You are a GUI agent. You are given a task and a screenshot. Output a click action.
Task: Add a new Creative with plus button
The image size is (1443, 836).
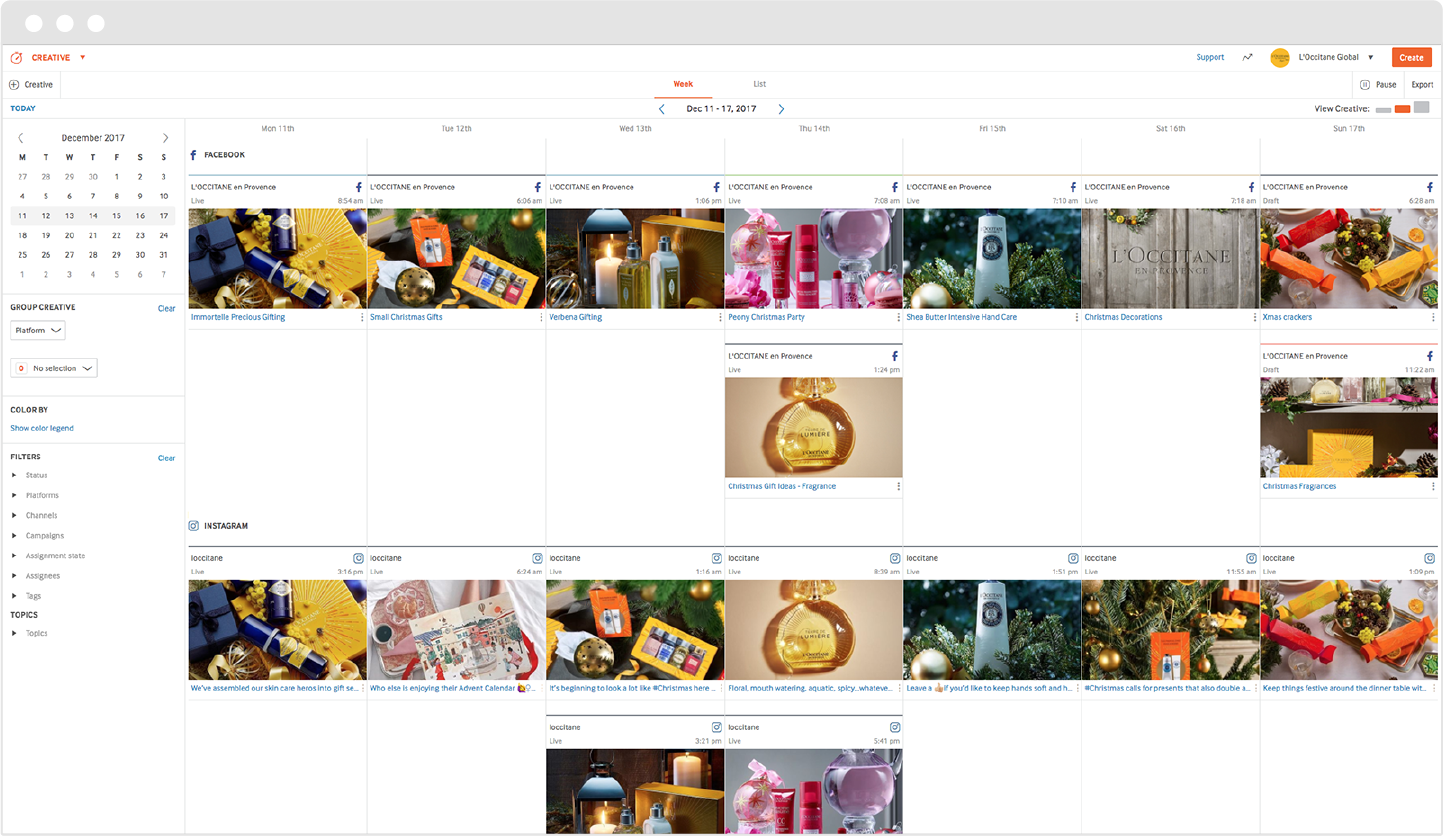coord(14,85)
